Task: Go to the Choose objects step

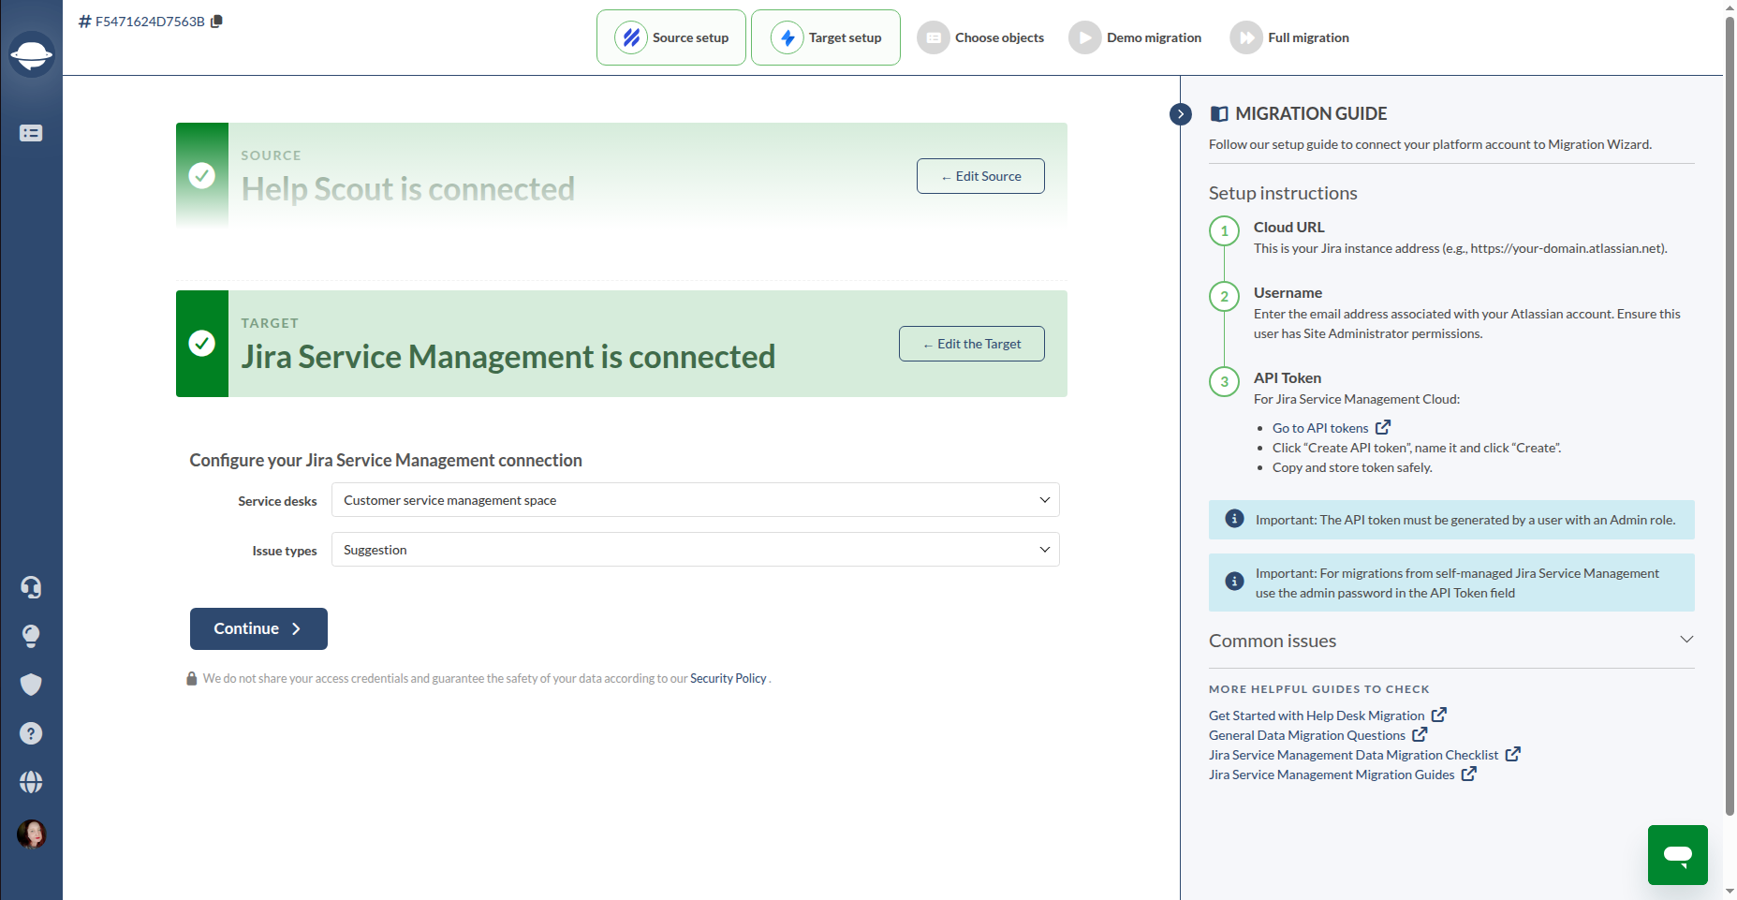Action: click(x=981, y=38)
